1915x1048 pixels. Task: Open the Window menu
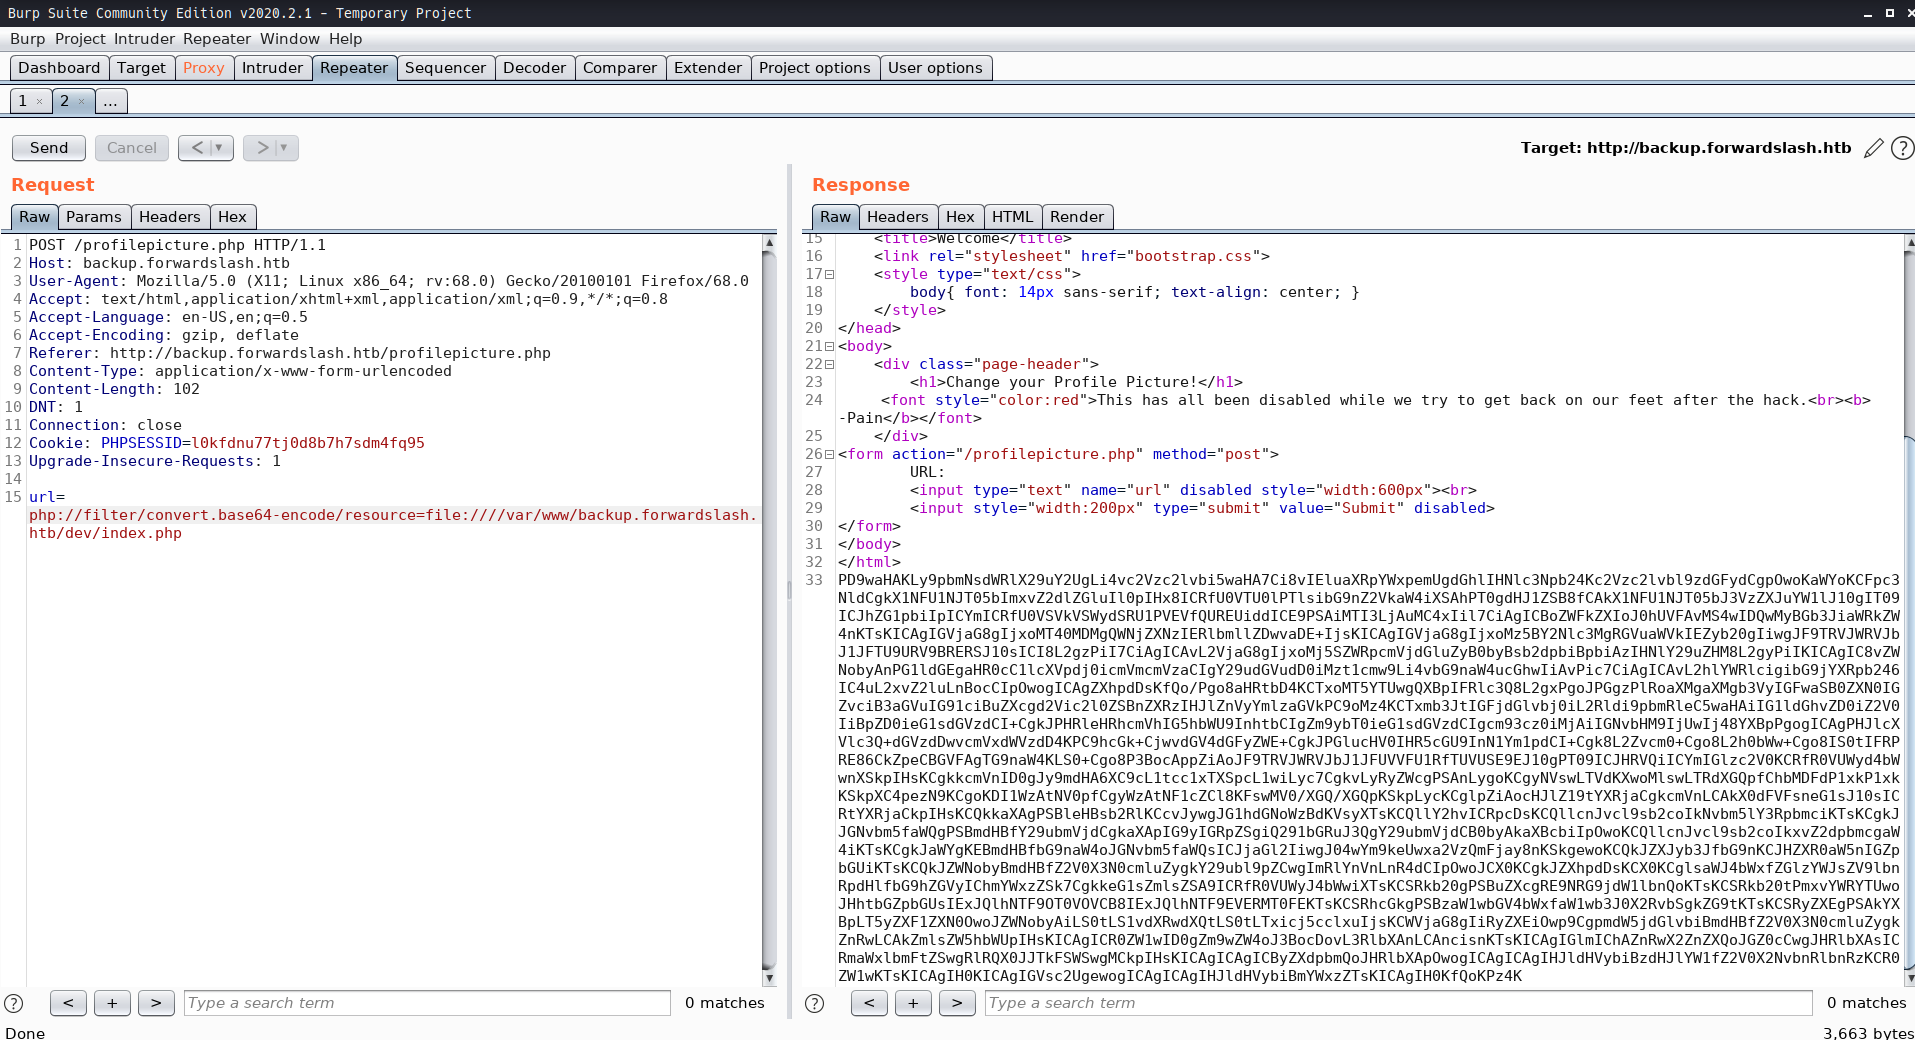pos(290,39)
